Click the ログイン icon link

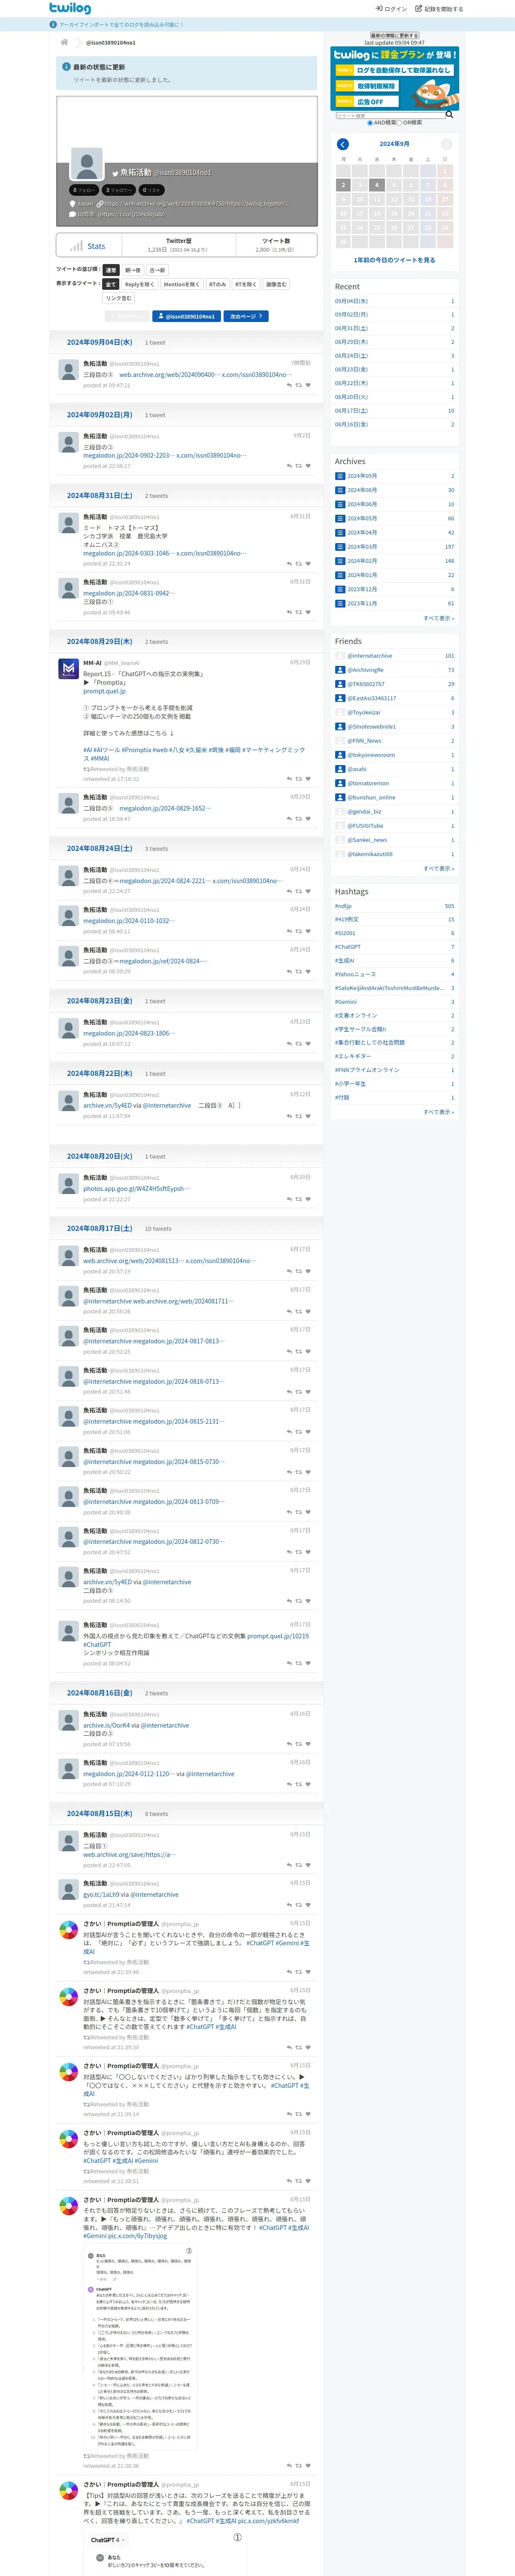[x=391, y=8]
